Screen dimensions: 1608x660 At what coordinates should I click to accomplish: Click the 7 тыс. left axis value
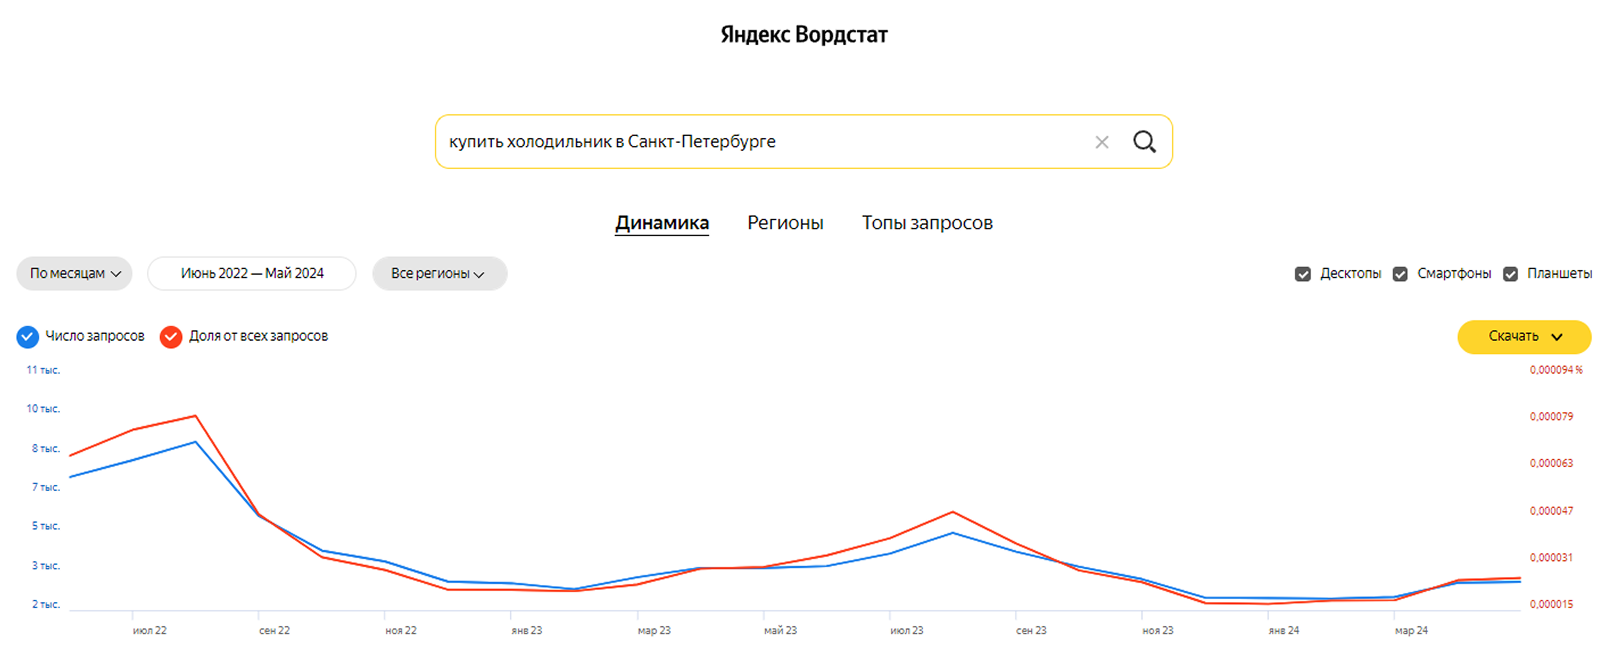pos(46,488)
